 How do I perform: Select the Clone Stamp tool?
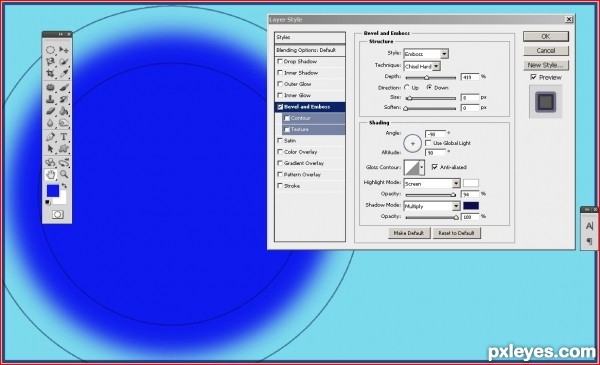(50, 99)
